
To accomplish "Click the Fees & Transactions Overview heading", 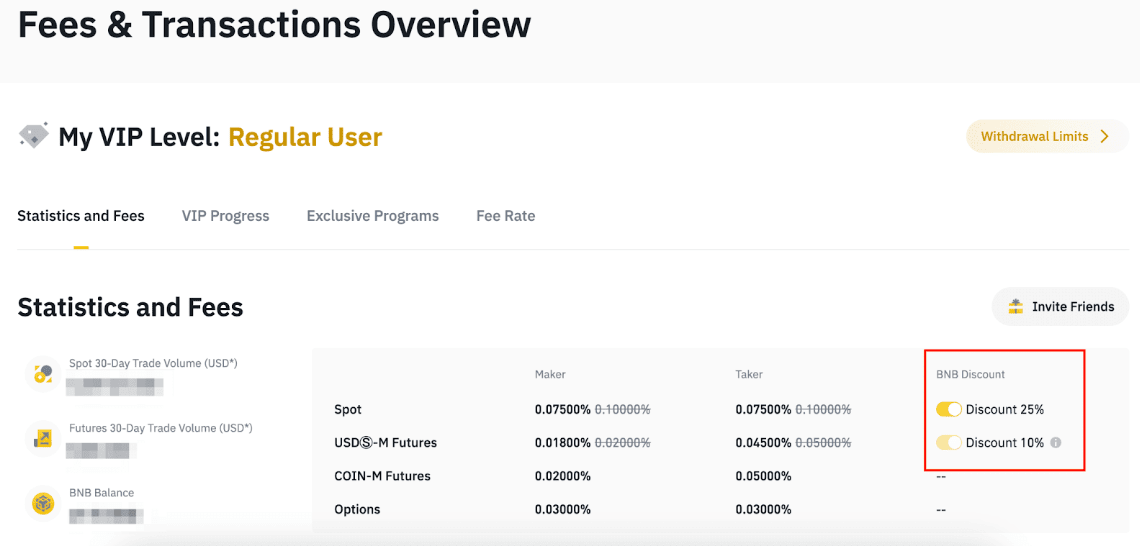I will pyautogui.click(x=274, y=24).
